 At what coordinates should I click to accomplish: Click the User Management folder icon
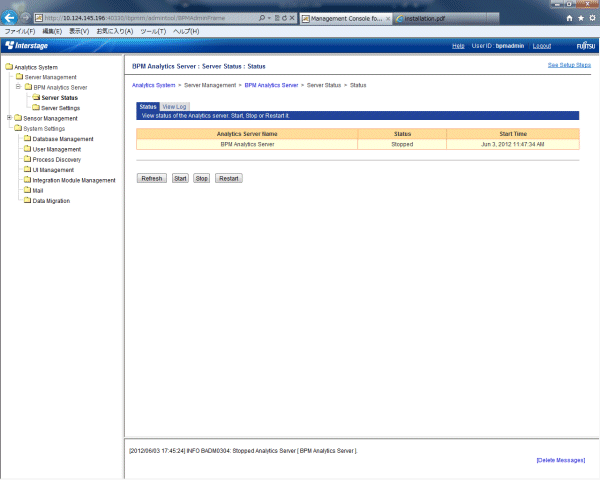27,149
